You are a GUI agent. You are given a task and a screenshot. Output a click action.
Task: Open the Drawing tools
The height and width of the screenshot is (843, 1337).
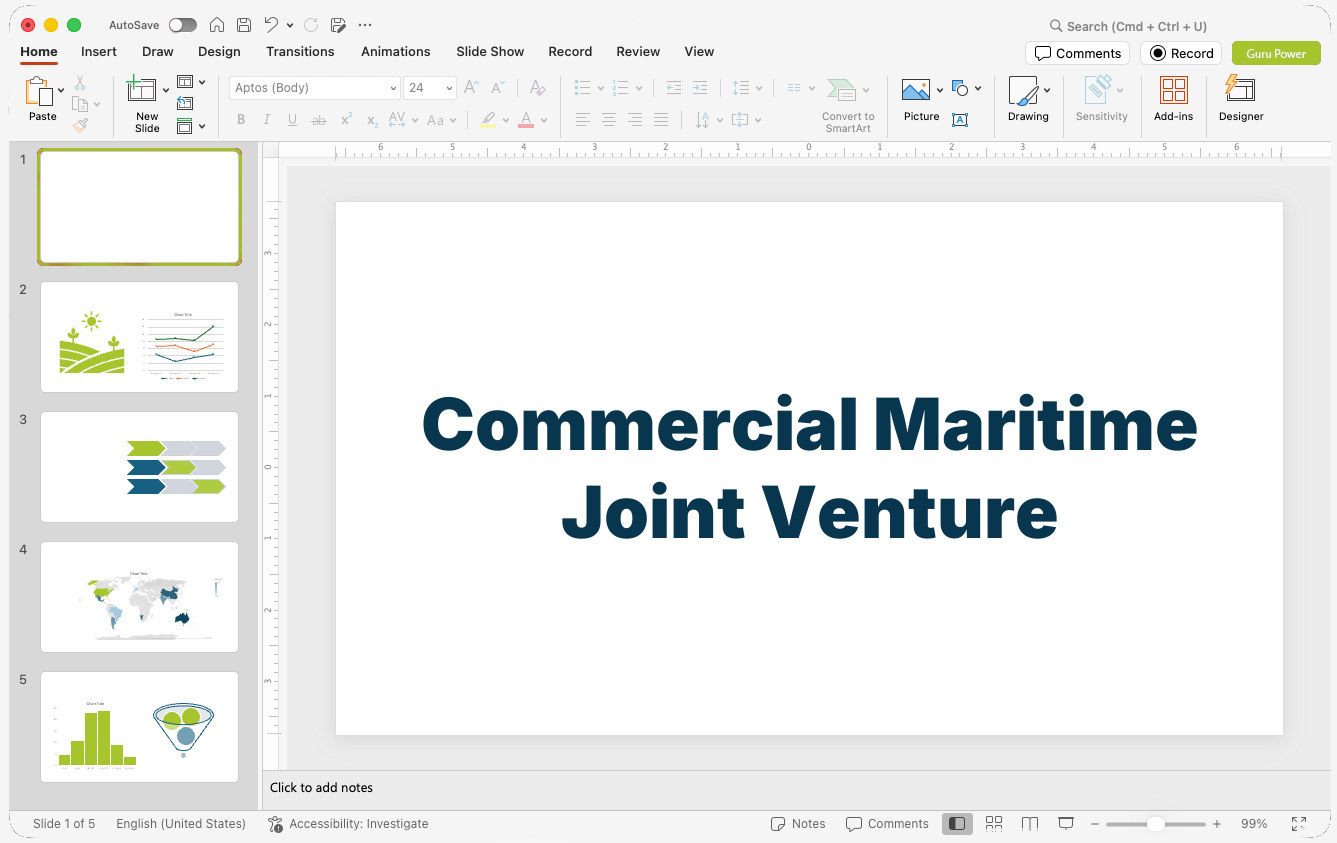(x=1028, y=98)
